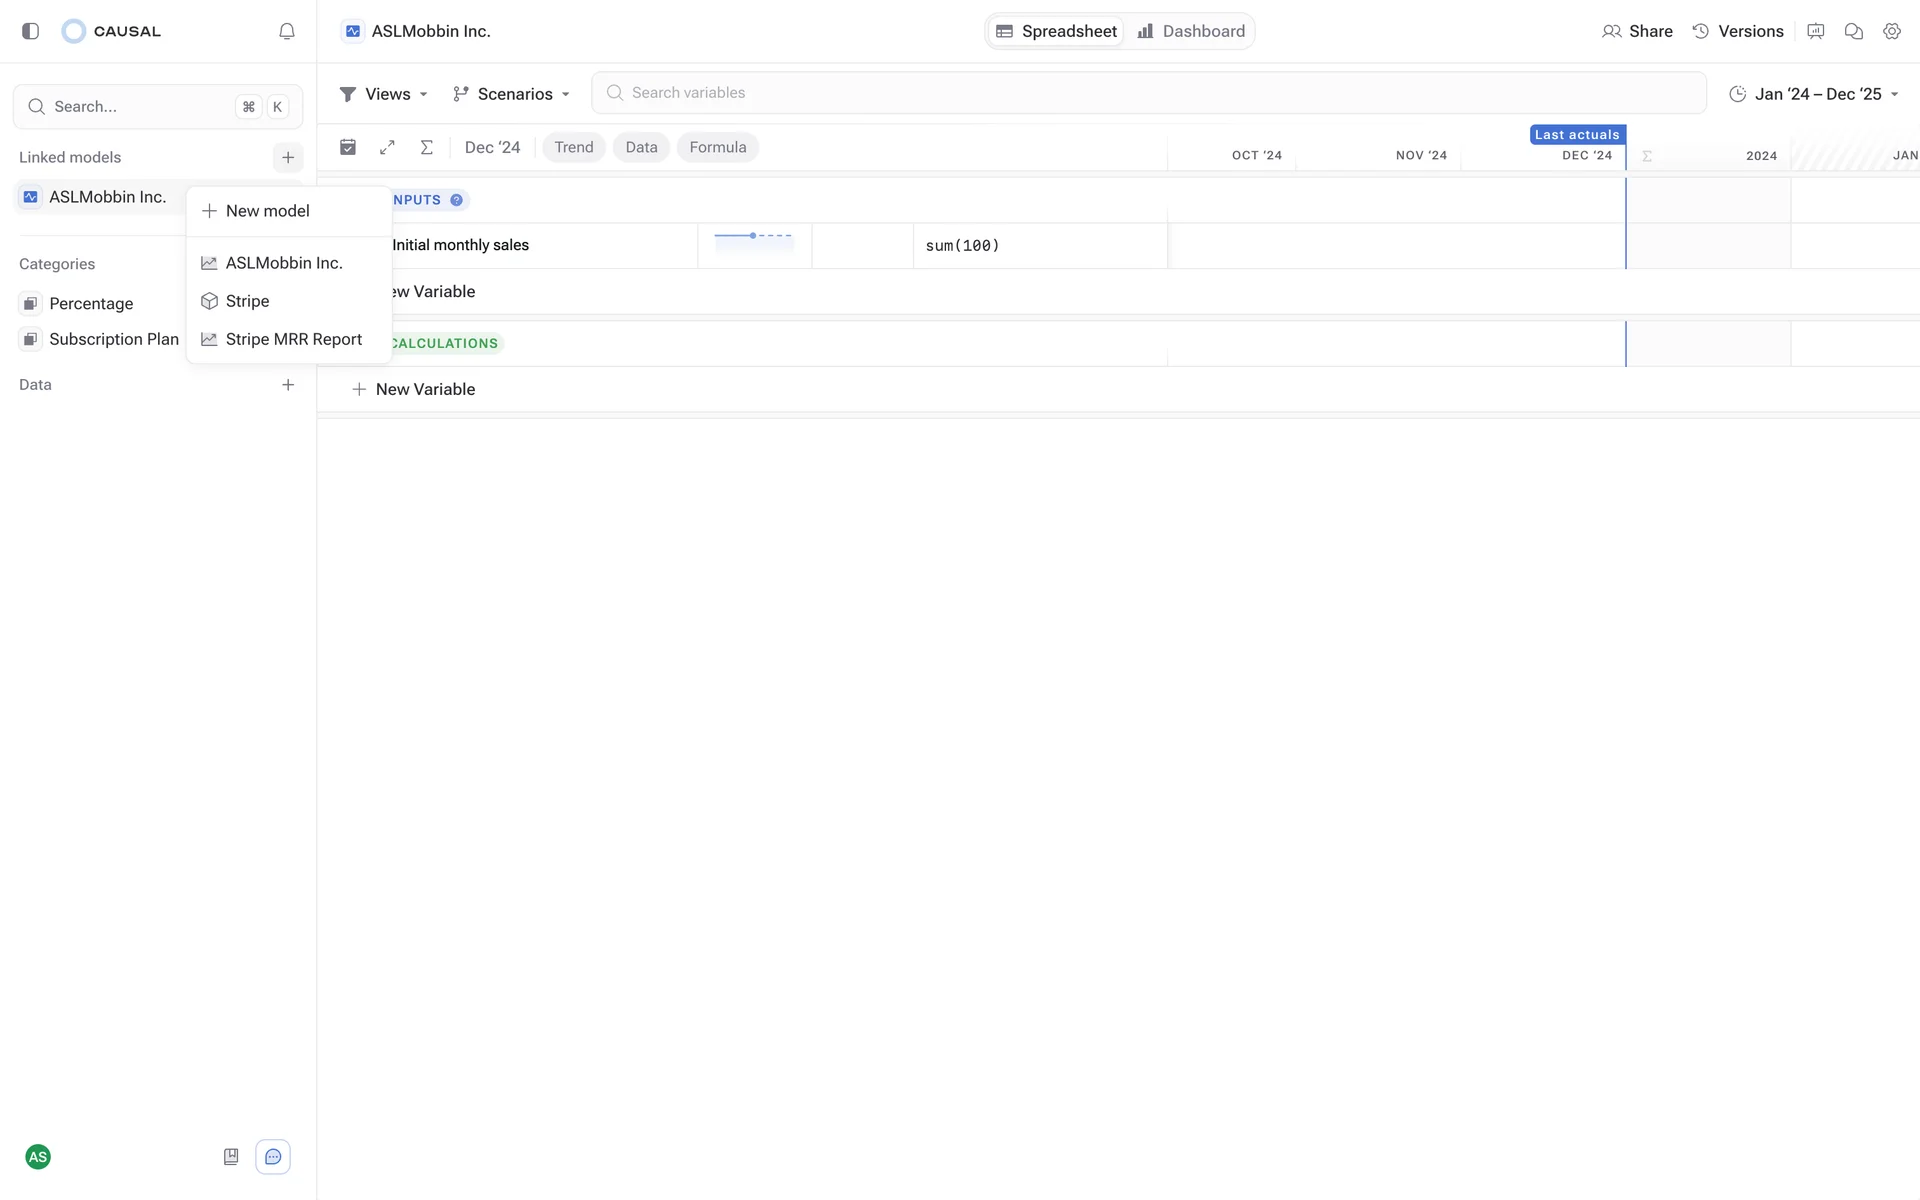
Task: Click the sigma aggregation icon
Action: 426,147
